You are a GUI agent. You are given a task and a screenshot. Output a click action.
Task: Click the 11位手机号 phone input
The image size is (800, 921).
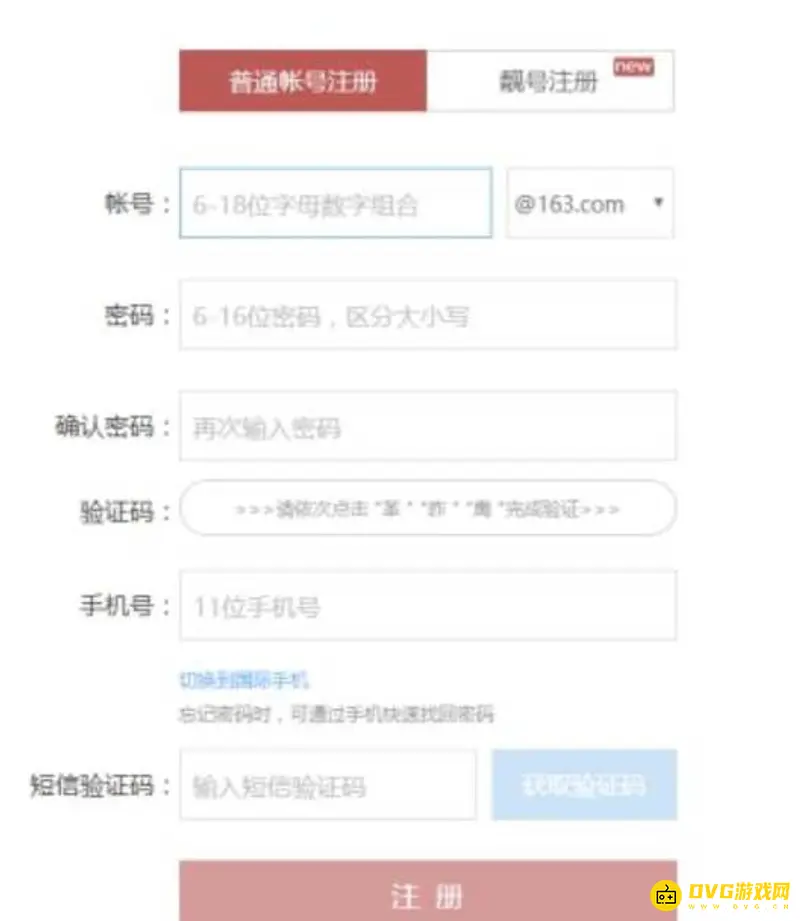coord(428,606)
